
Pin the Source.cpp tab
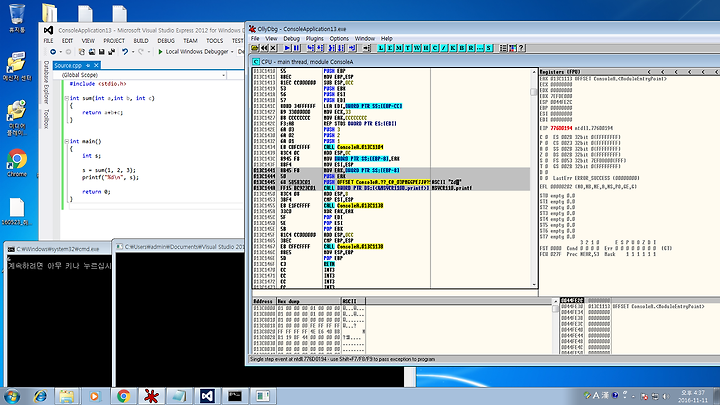click(88, 66)
